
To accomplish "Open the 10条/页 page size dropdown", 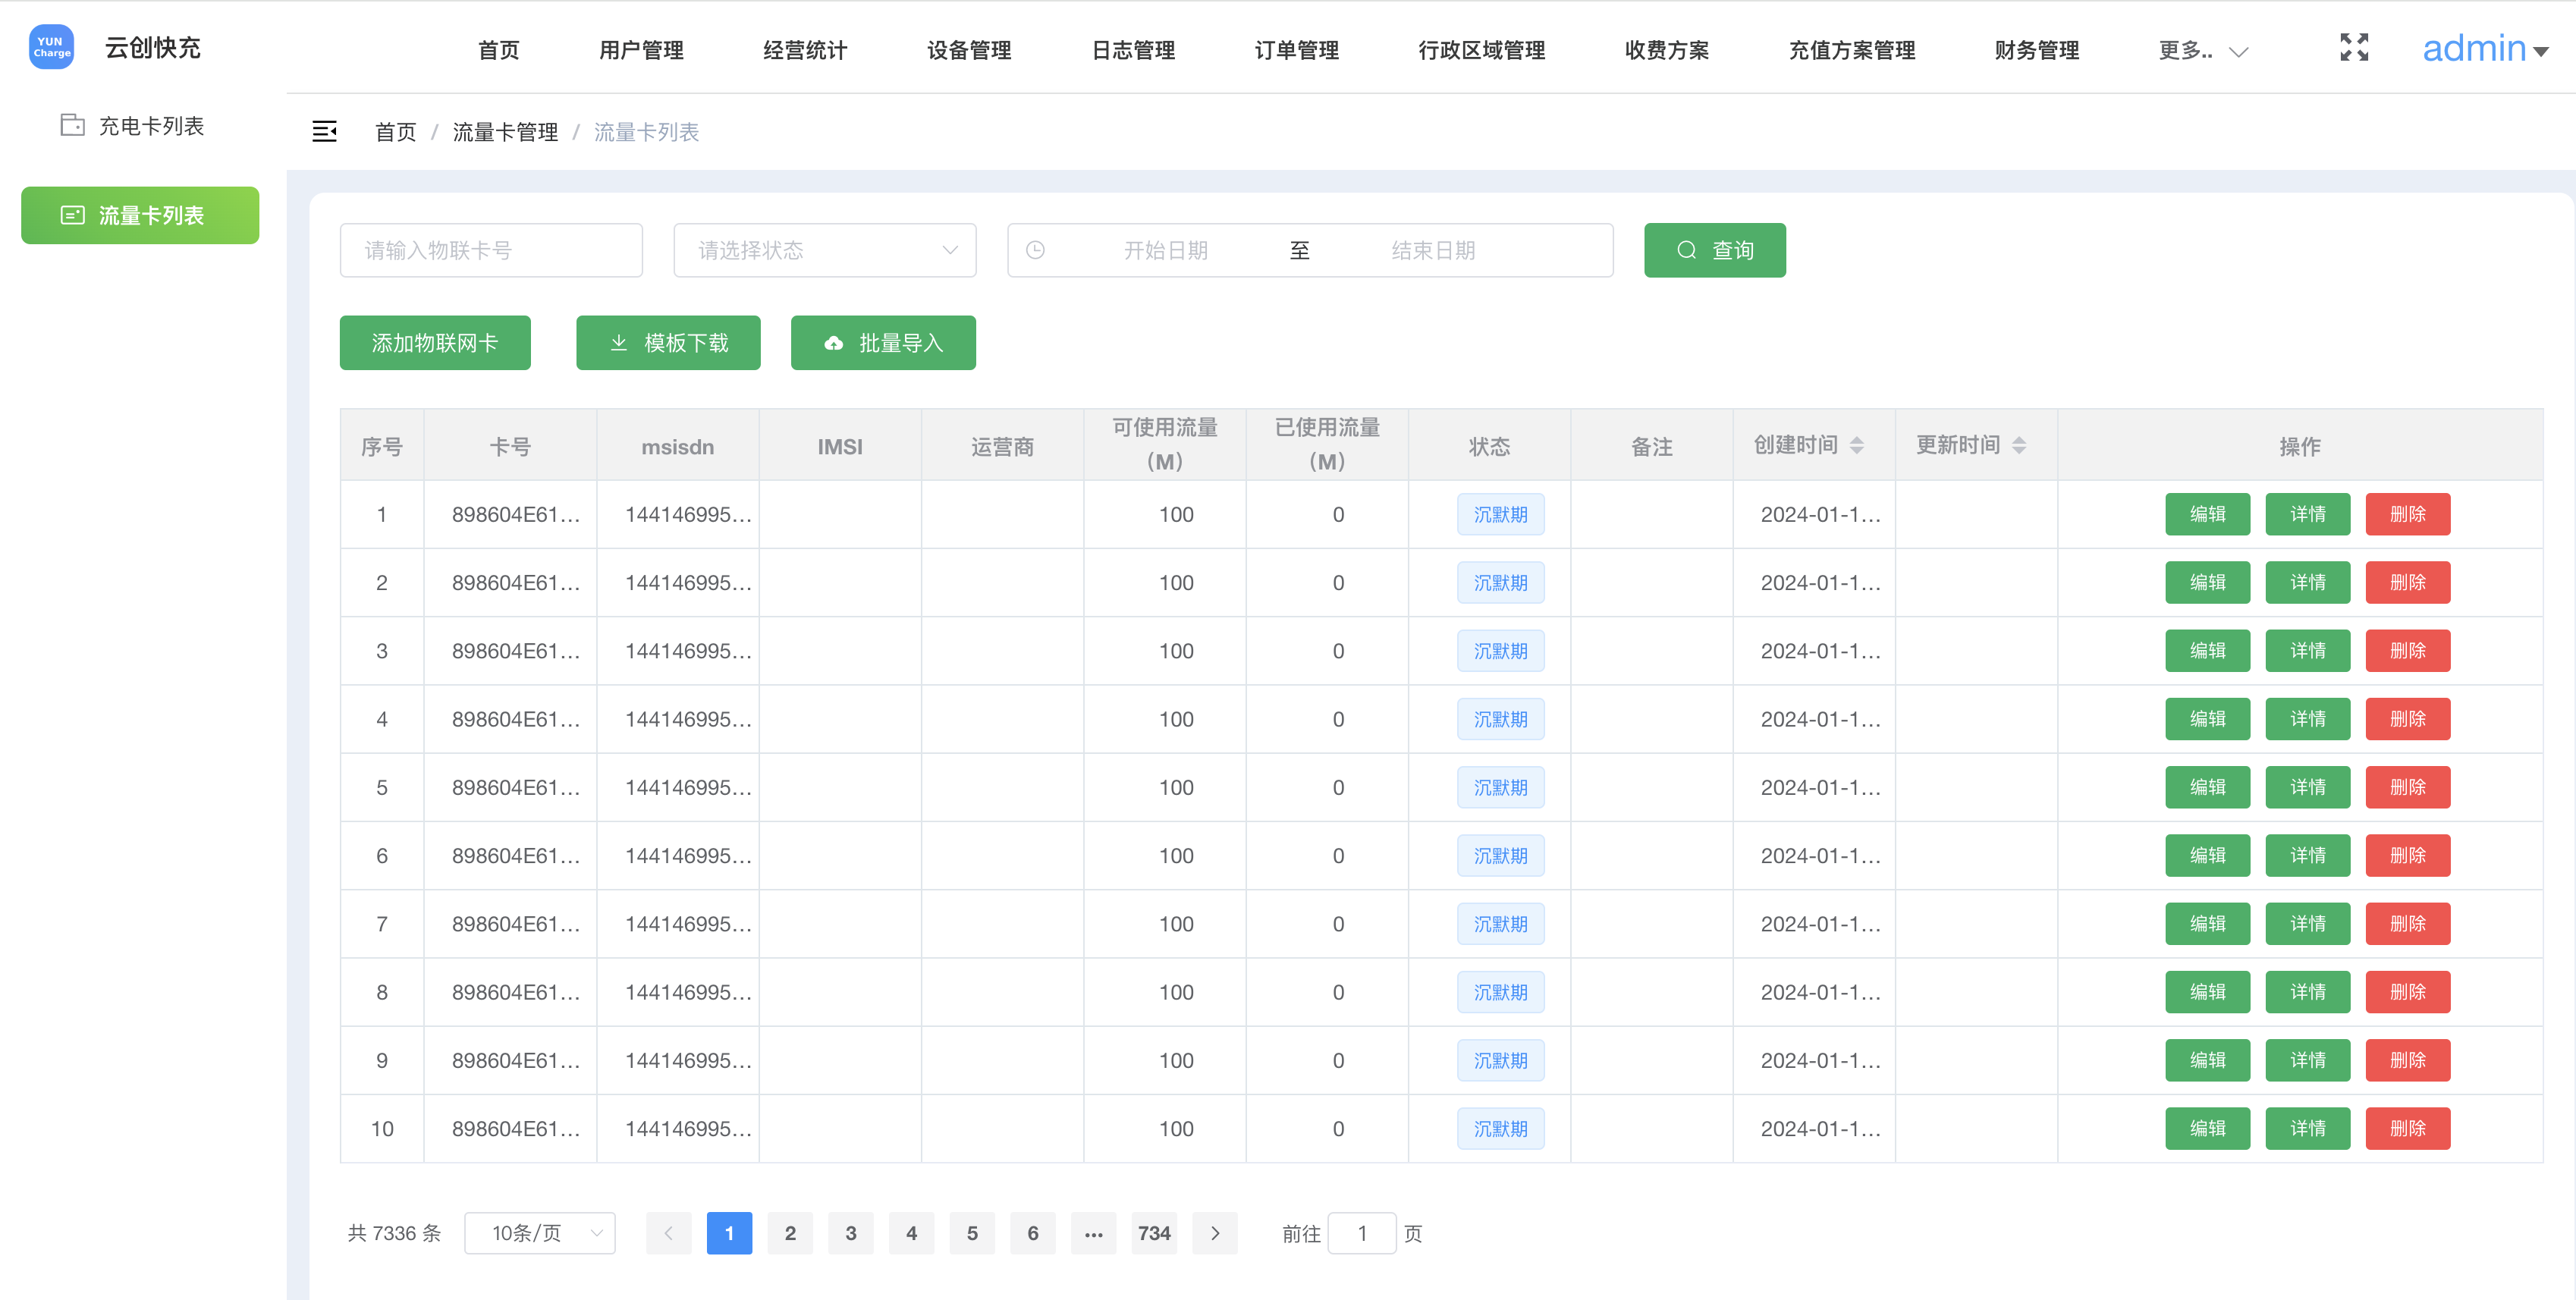I will 539,1233.
